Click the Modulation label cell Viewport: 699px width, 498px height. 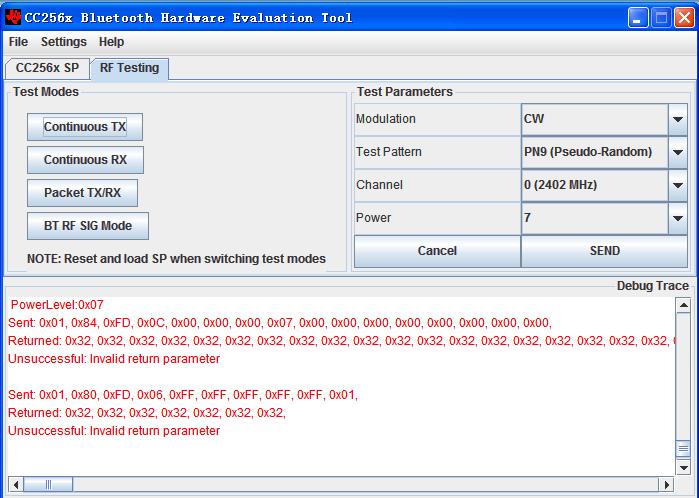(x=437, y=119)
